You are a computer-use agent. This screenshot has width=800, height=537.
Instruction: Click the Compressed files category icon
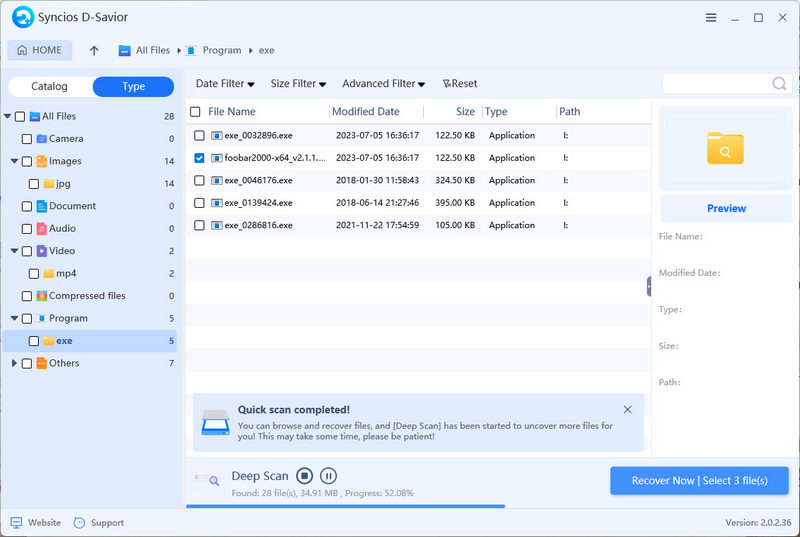click(x=42, y=296)
